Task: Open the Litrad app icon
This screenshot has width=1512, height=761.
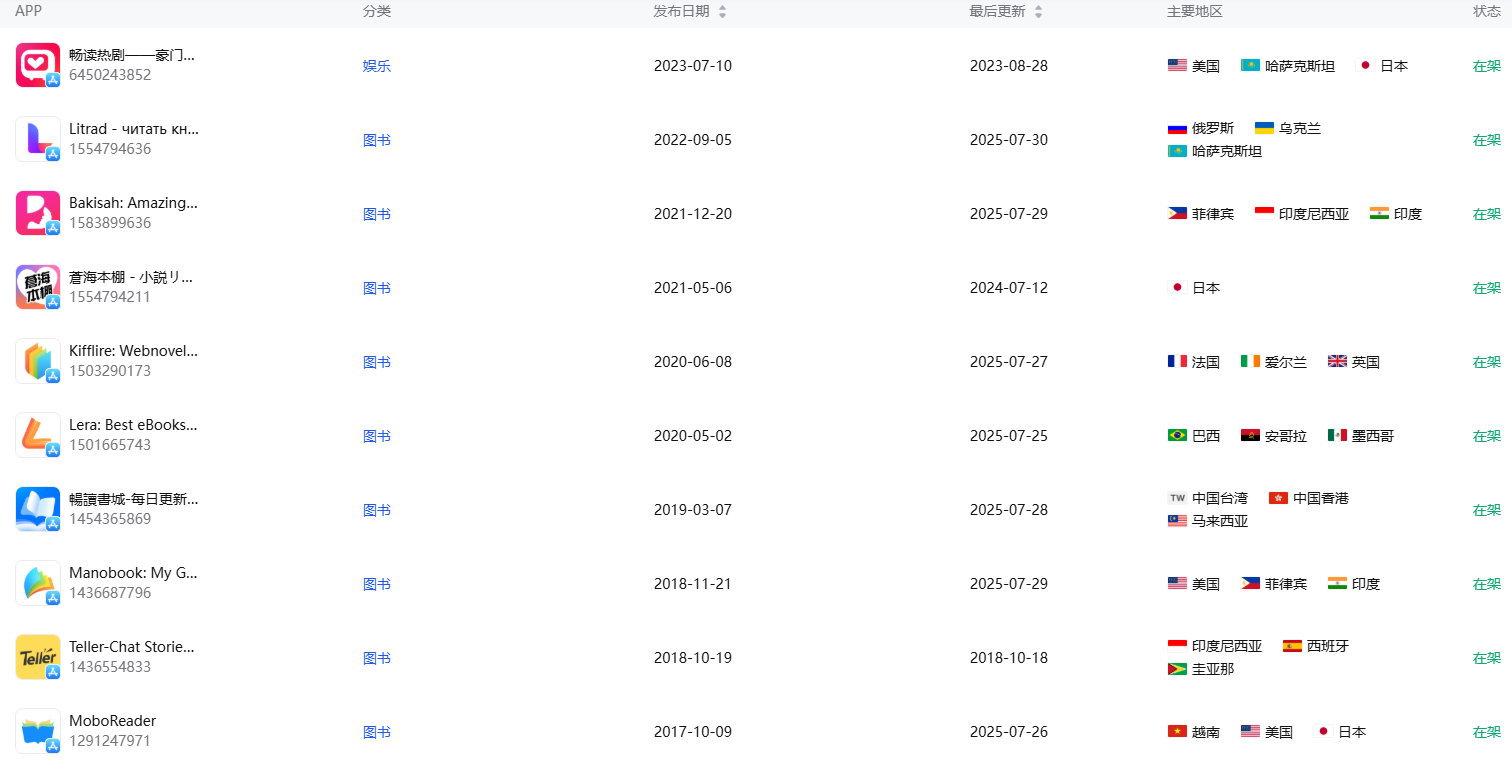Action: point(38,139)
